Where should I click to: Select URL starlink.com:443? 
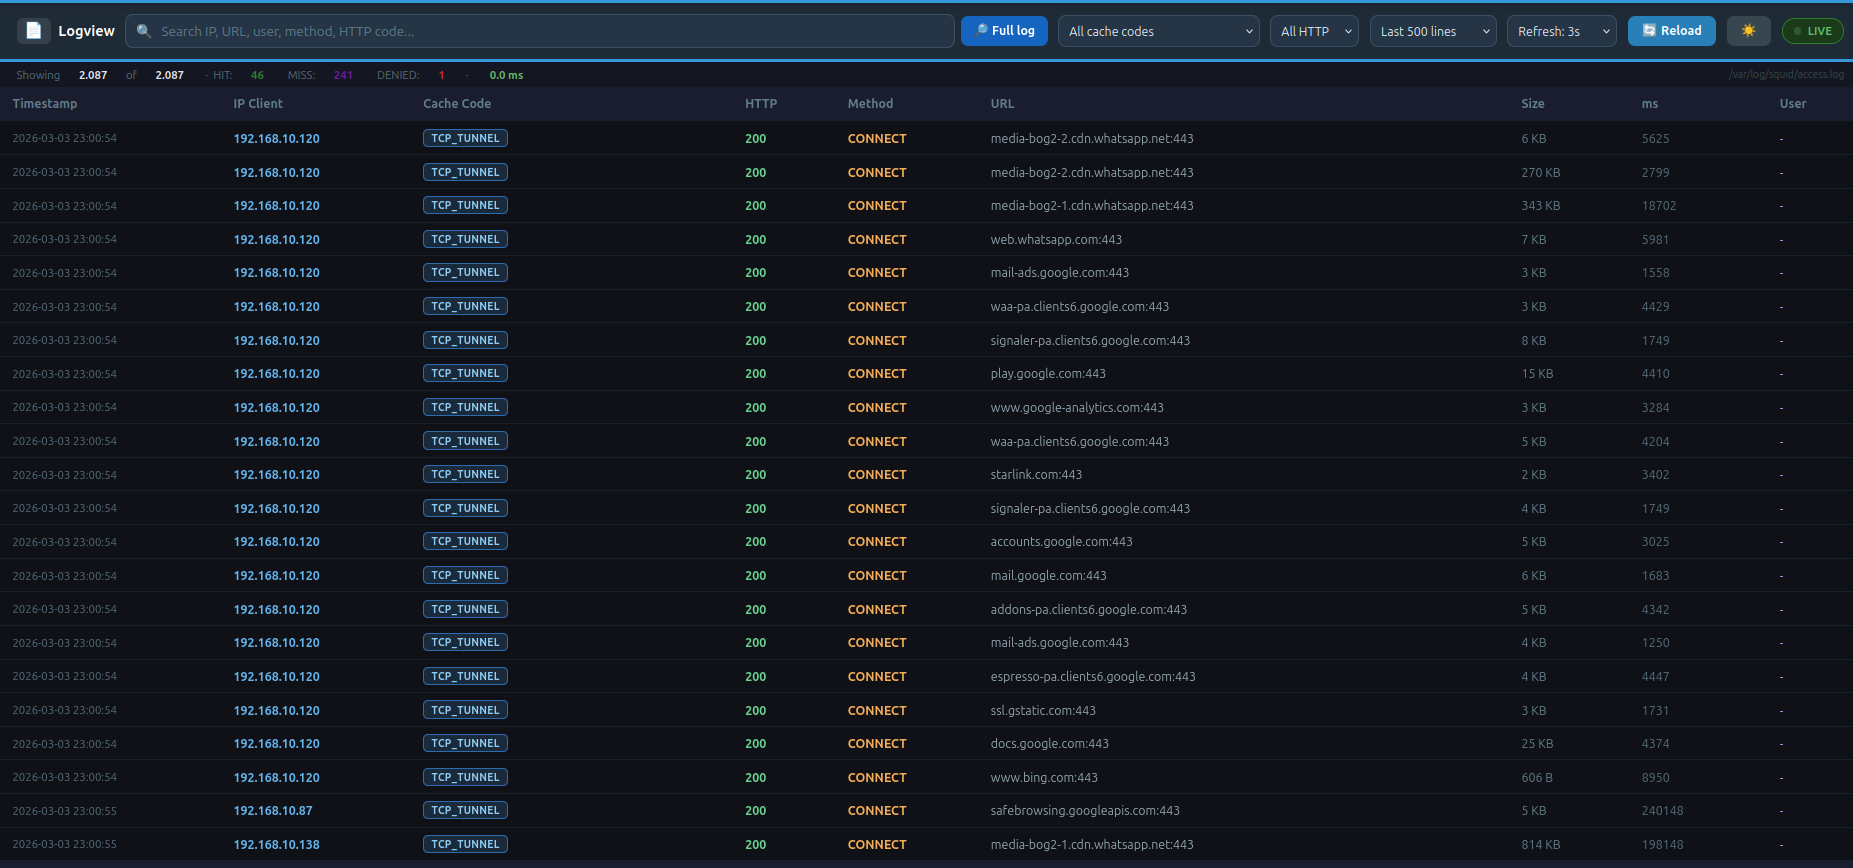tap(1036, 475)
